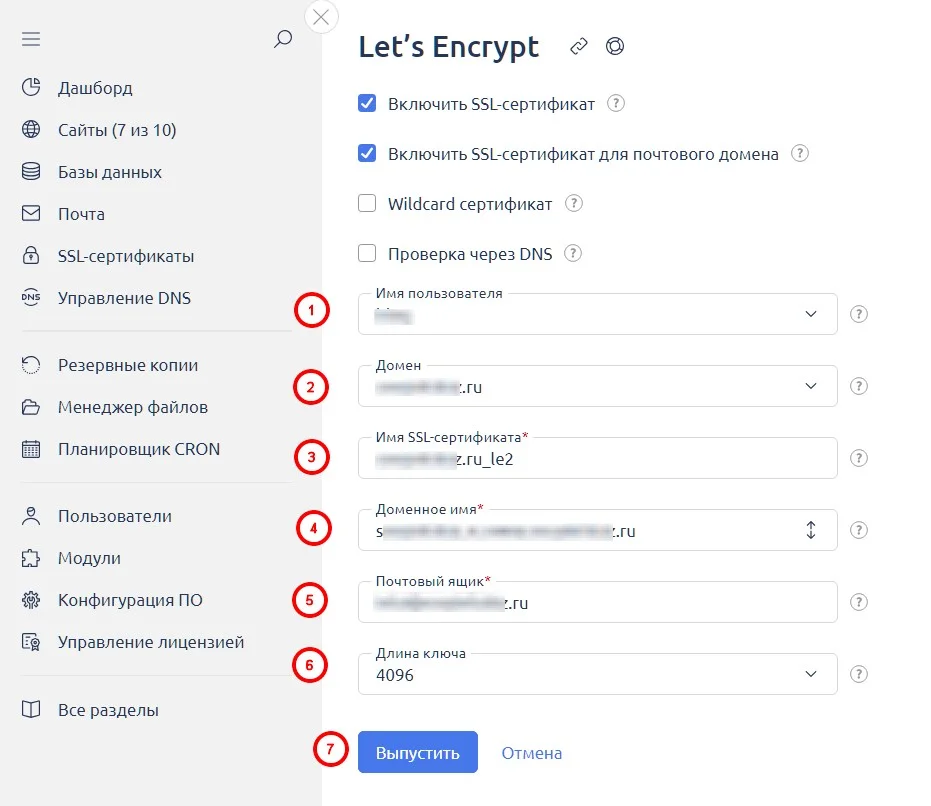Enable the Wildcard сертификат checkbox
Viewport: 931px width, 806px height.
point(367,204)
